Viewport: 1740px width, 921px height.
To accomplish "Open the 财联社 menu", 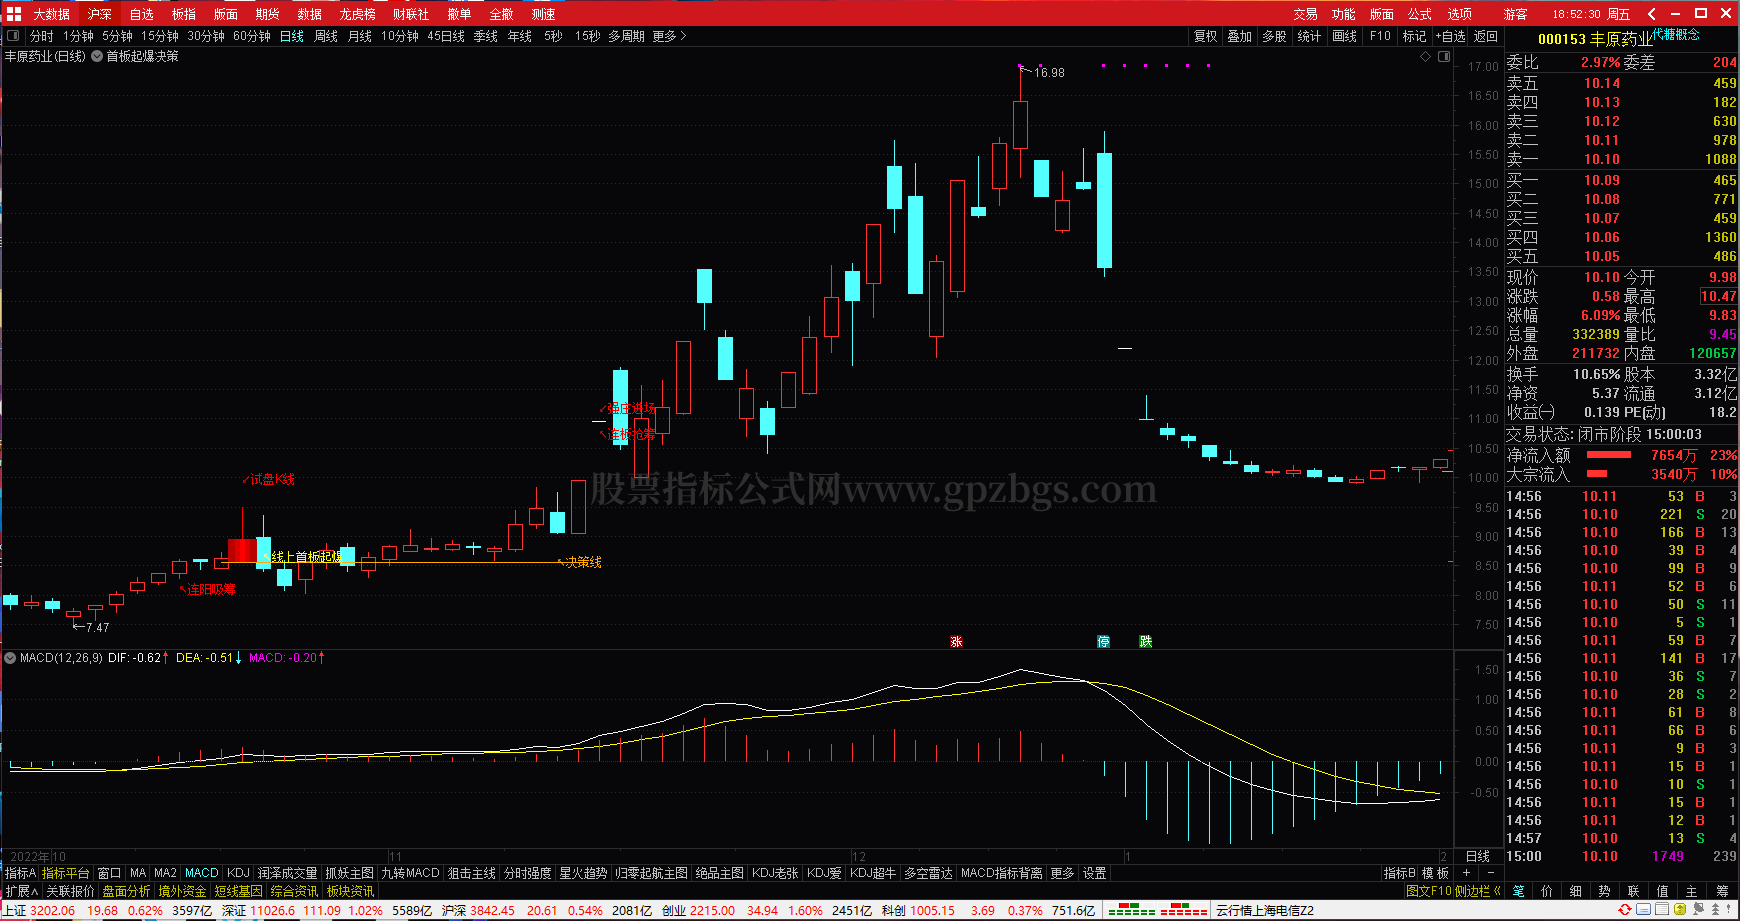I will coord(410,14).
